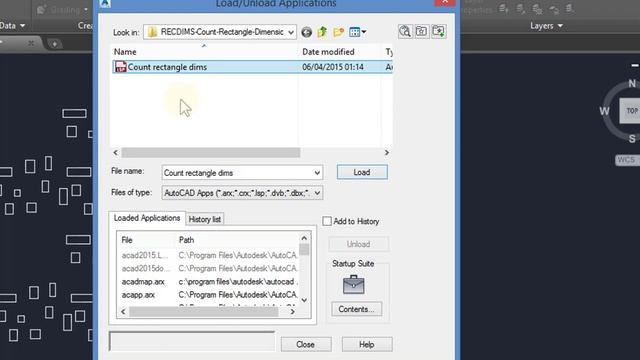Click left arrow of file list scrollbar
640x360 pixels.
pyautogui.click(x=116, y=152)
